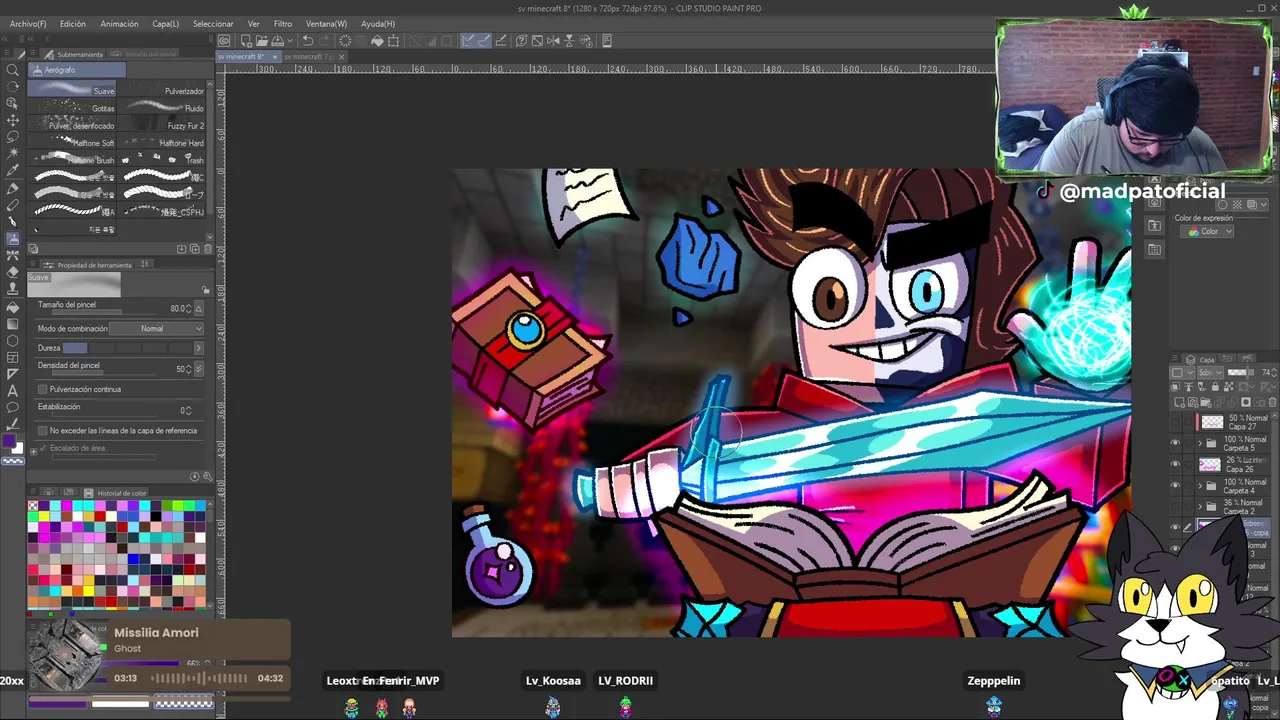Image resolution: width=1280 pixels, height=720 pixels.
Task: Select the Zoom magnifier tool
Action: tap(13, 69)
